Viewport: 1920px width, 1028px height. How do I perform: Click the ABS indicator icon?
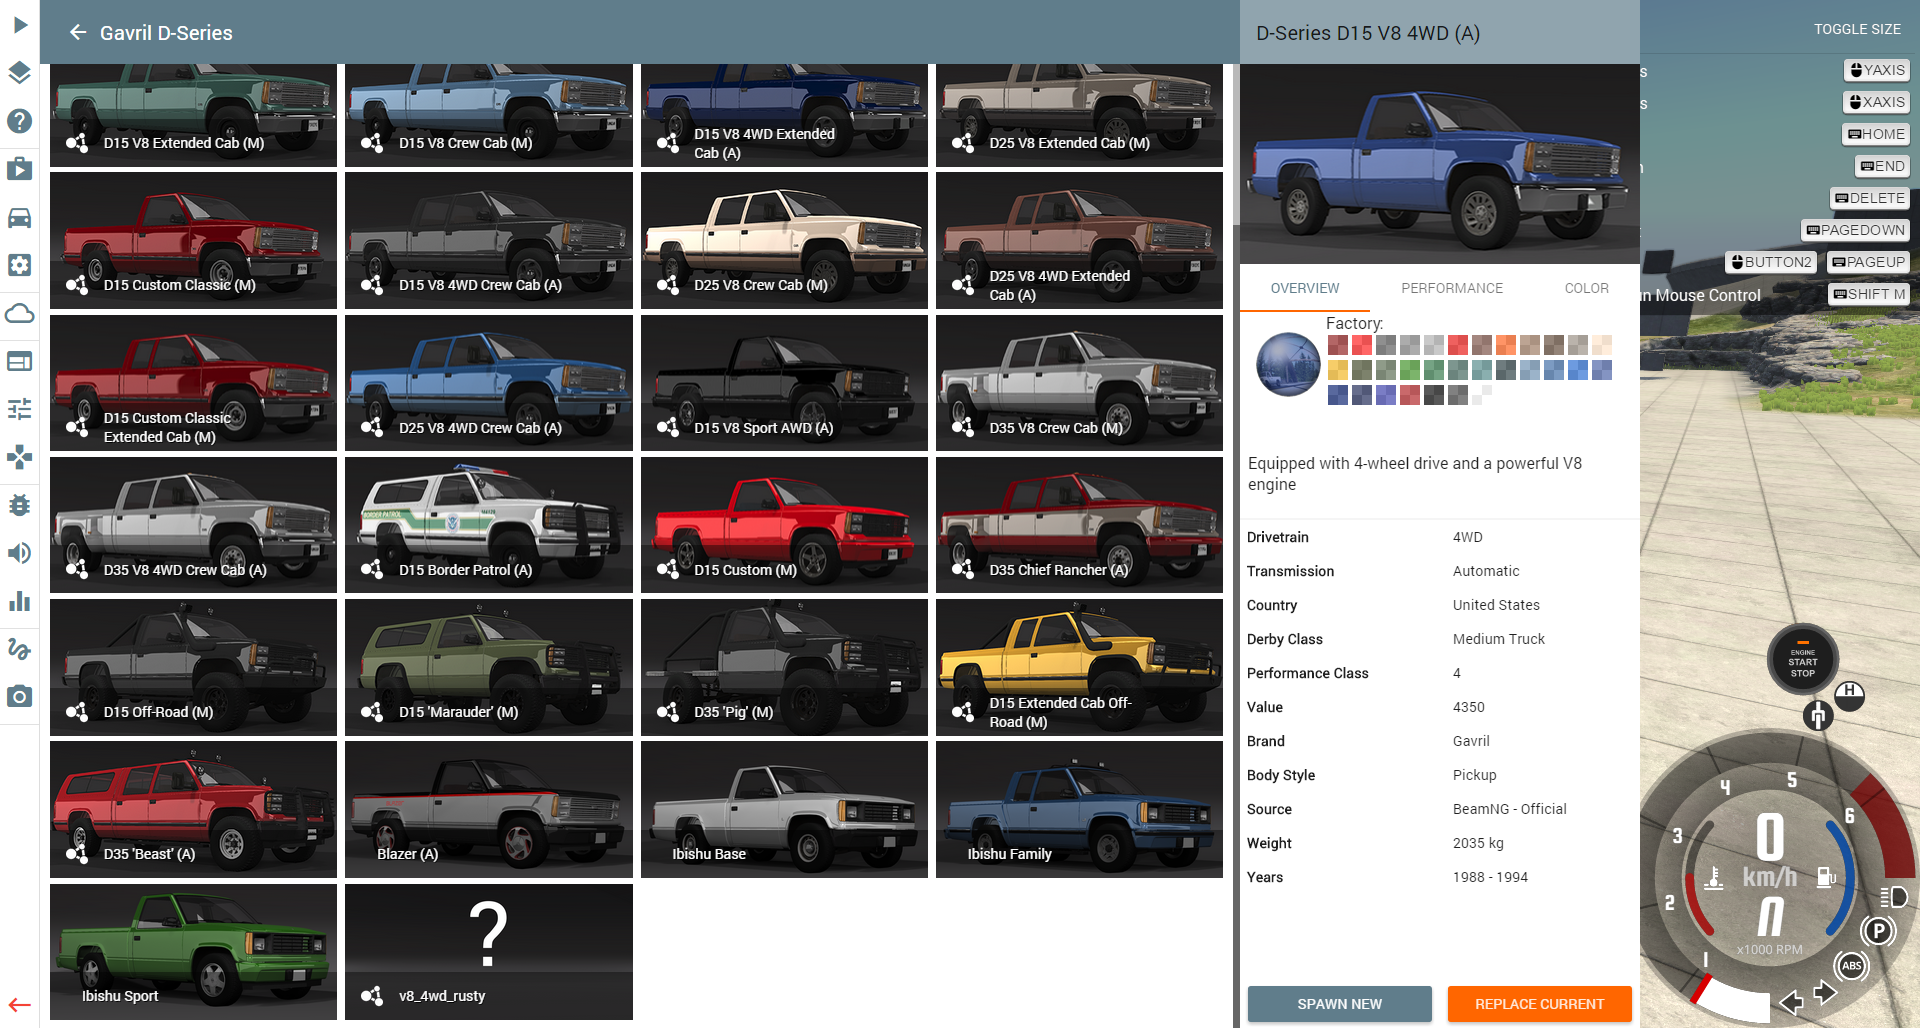[x=1851, y=966]
